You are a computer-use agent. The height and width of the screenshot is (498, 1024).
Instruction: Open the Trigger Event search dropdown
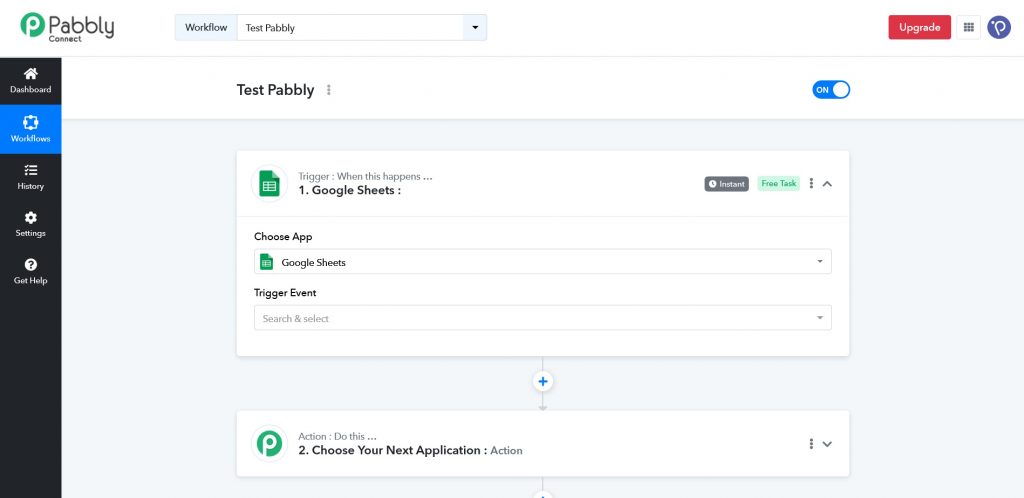click(542, 318)
